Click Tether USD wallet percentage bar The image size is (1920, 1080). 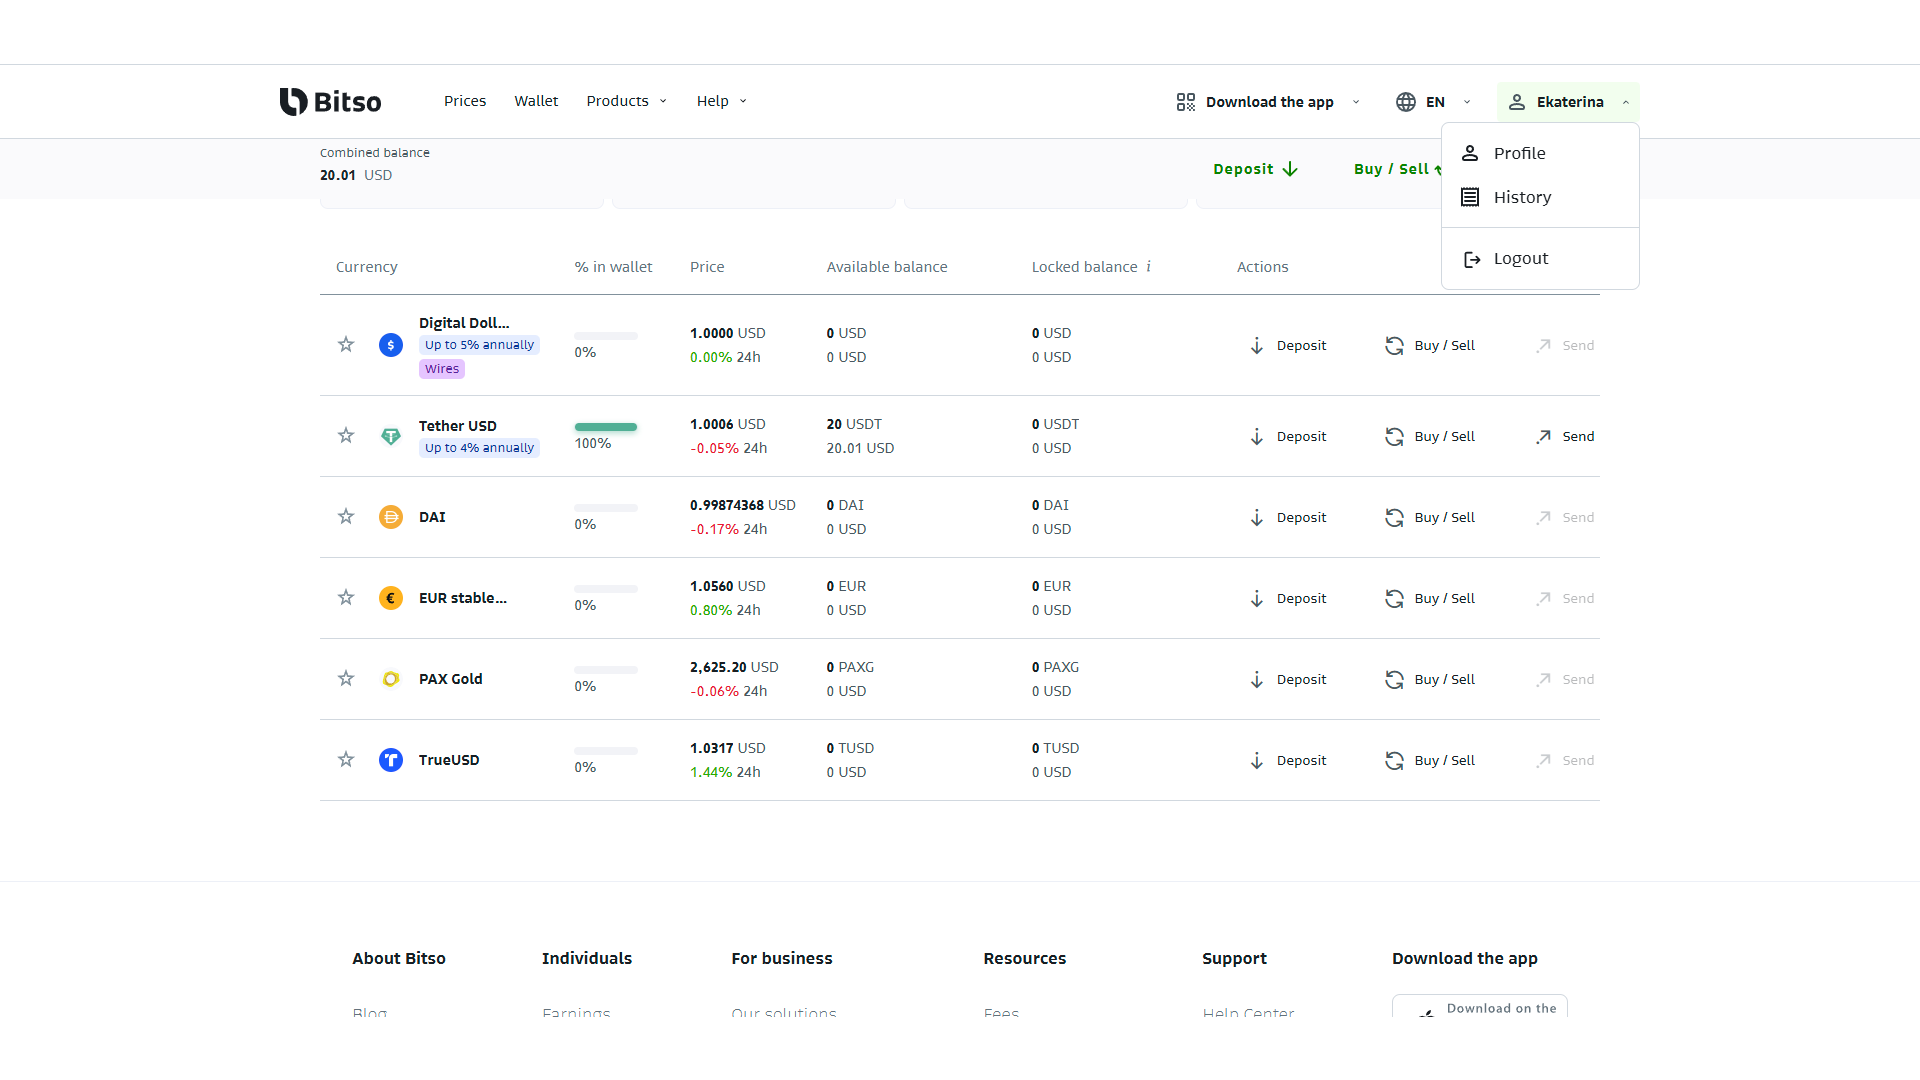pos(605,427)
